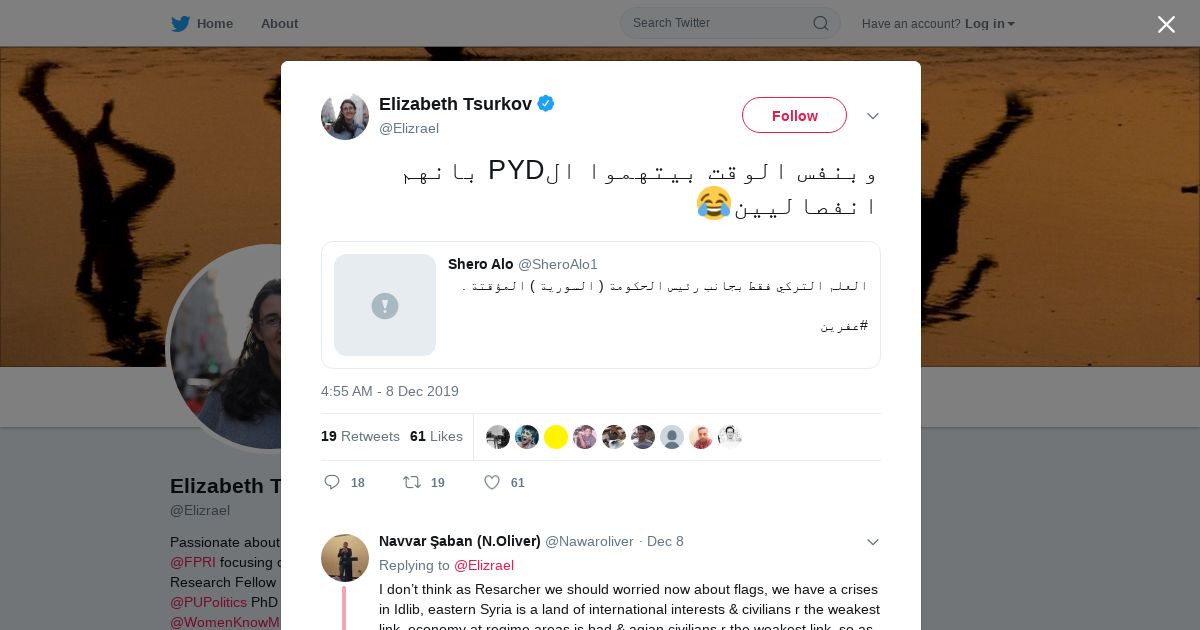Click the reply speech bubble icon

332,482
